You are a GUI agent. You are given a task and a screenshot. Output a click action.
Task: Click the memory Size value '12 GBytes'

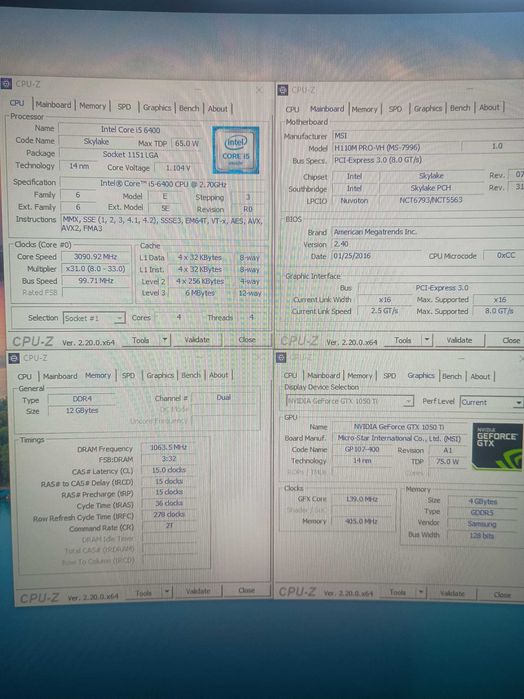point(82,411)
